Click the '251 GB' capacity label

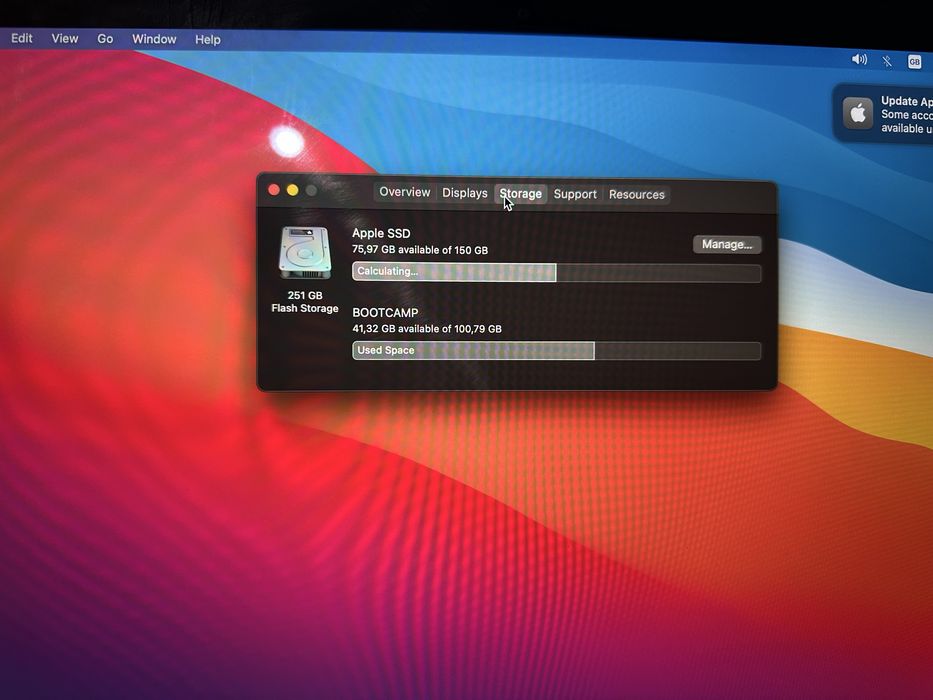[305, 295]
